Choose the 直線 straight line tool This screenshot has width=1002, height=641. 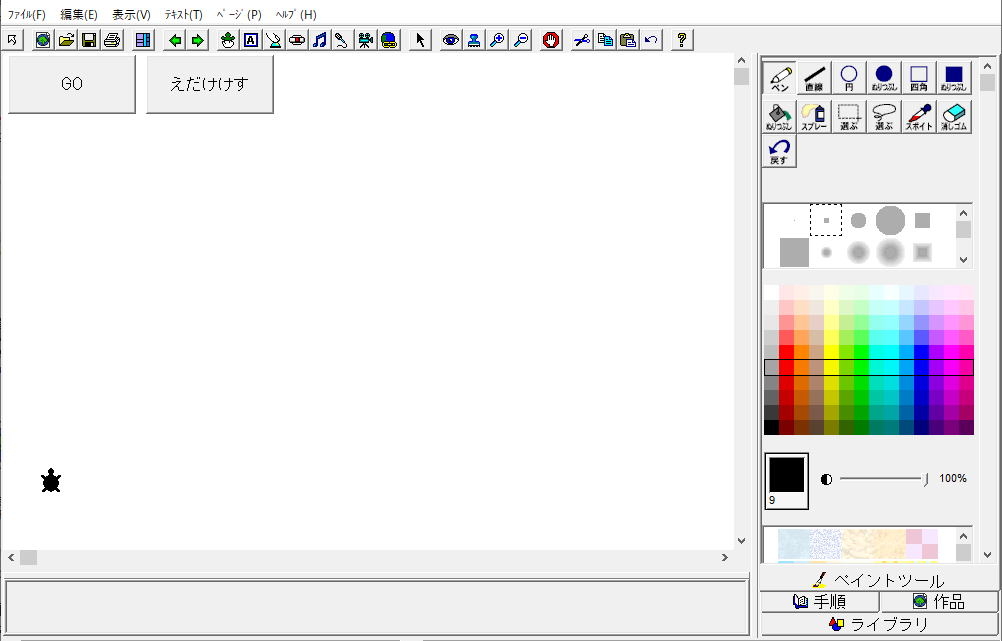click(814, 78)
